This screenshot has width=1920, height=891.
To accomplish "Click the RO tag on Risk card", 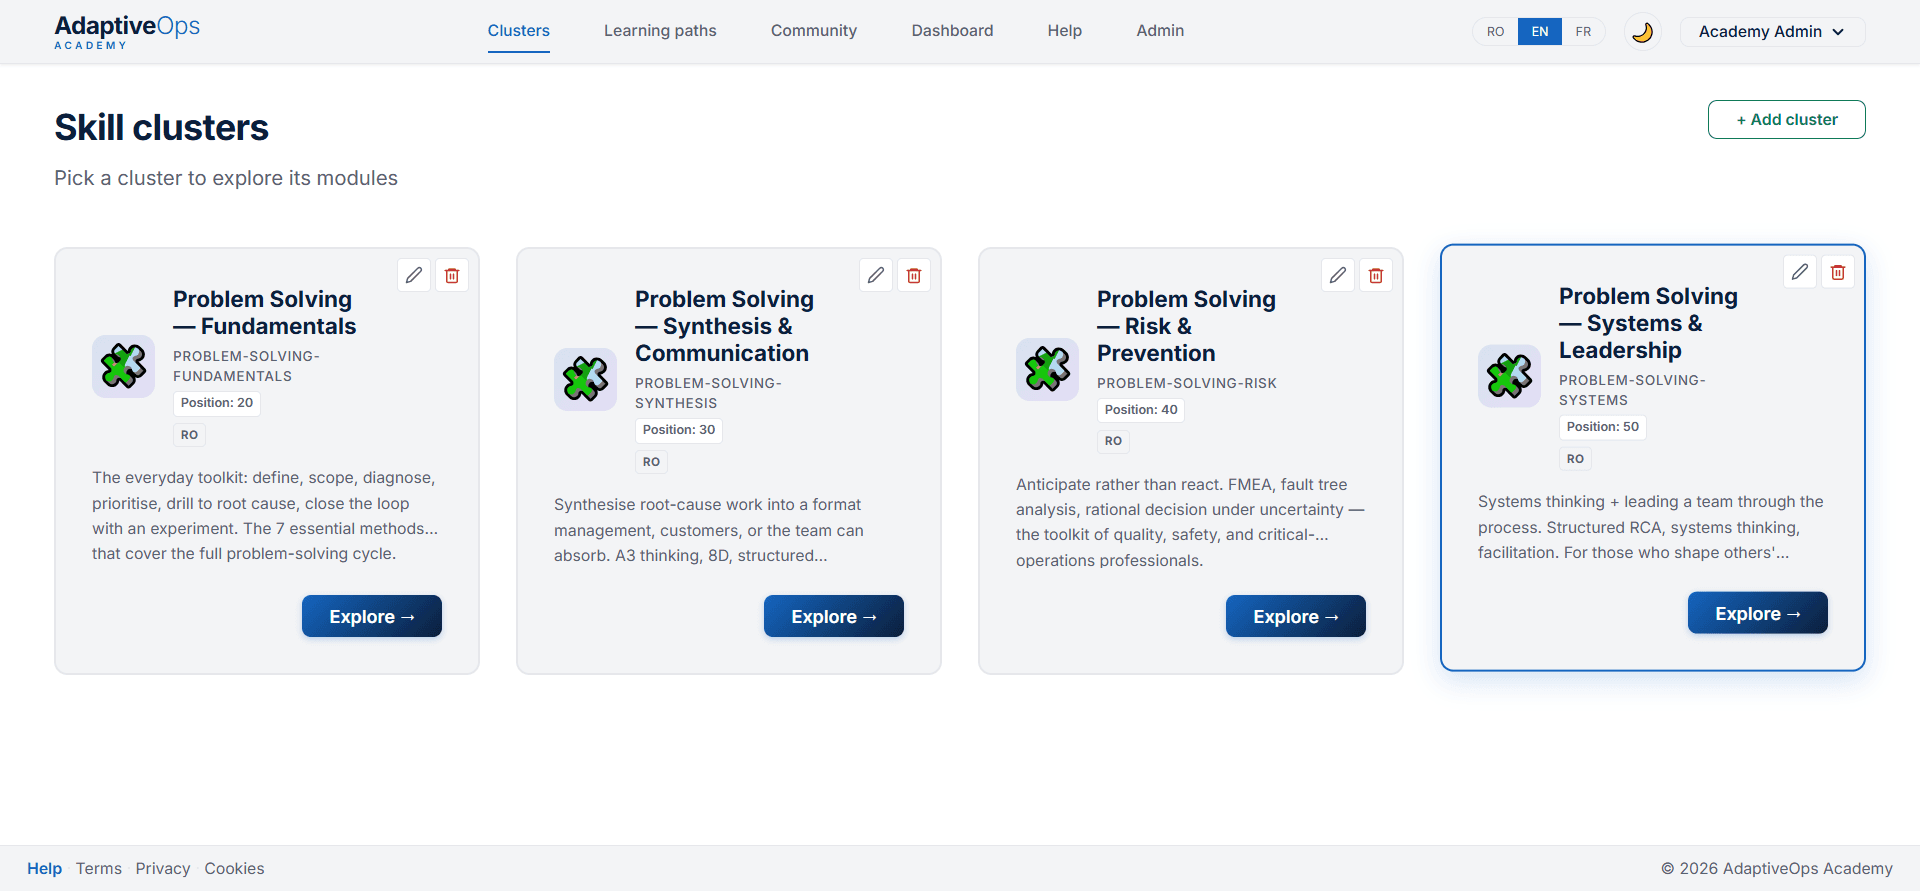I will [1113, 441].
